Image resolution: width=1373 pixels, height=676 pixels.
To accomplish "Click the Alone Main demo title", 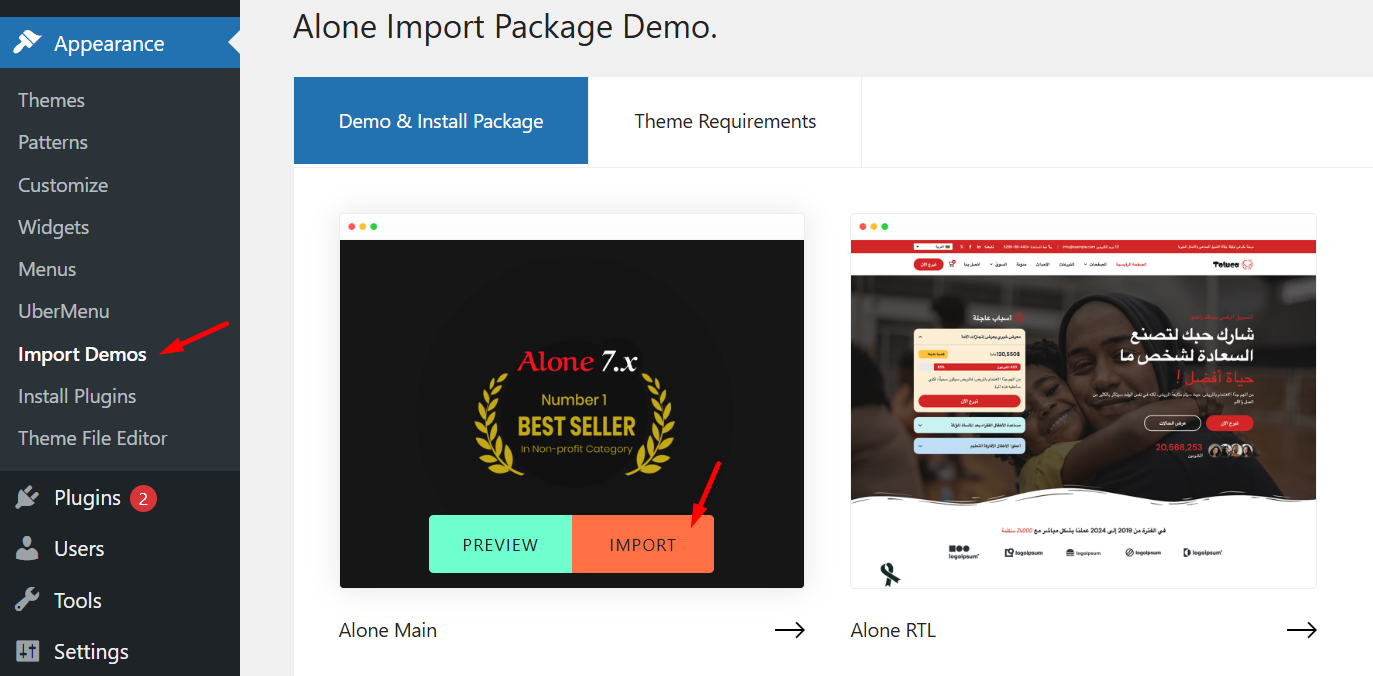I will pyautogui.click(x=388, y=630).
